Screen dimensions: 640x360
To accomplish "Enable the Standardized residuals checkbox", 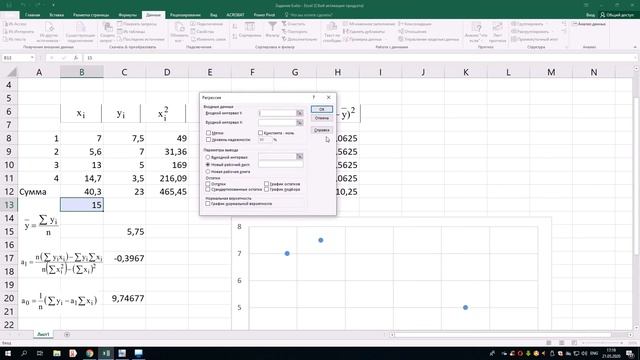I will click(x=208, y=189).
